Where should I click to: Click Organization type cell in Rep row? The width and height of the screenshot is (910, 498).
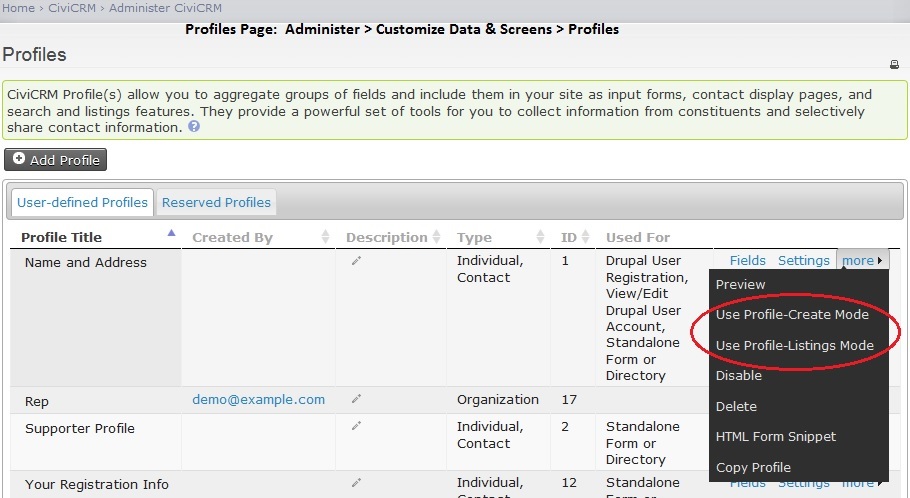[497, 399]
